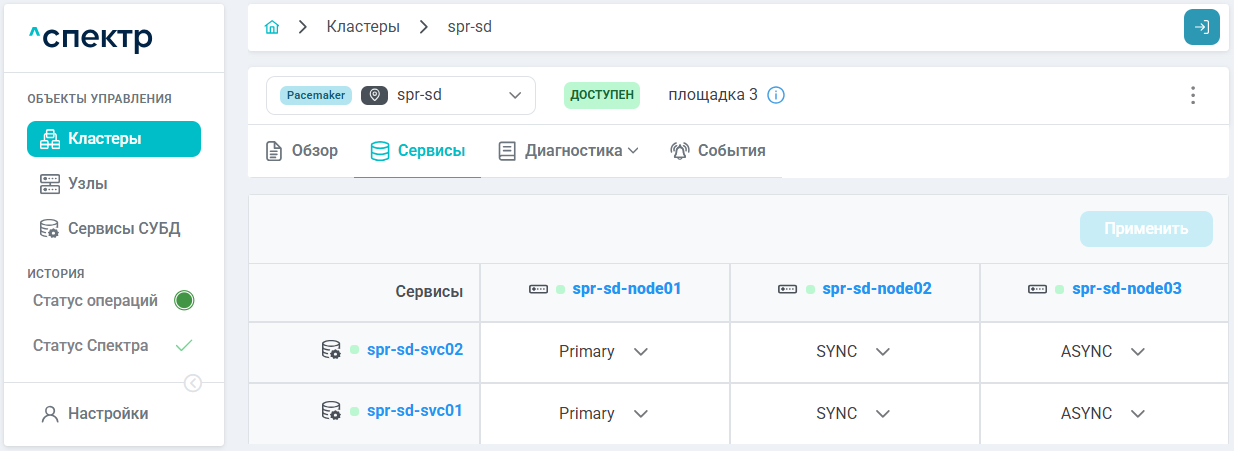Click the Pacemaker badge

(x=316, y=95)
